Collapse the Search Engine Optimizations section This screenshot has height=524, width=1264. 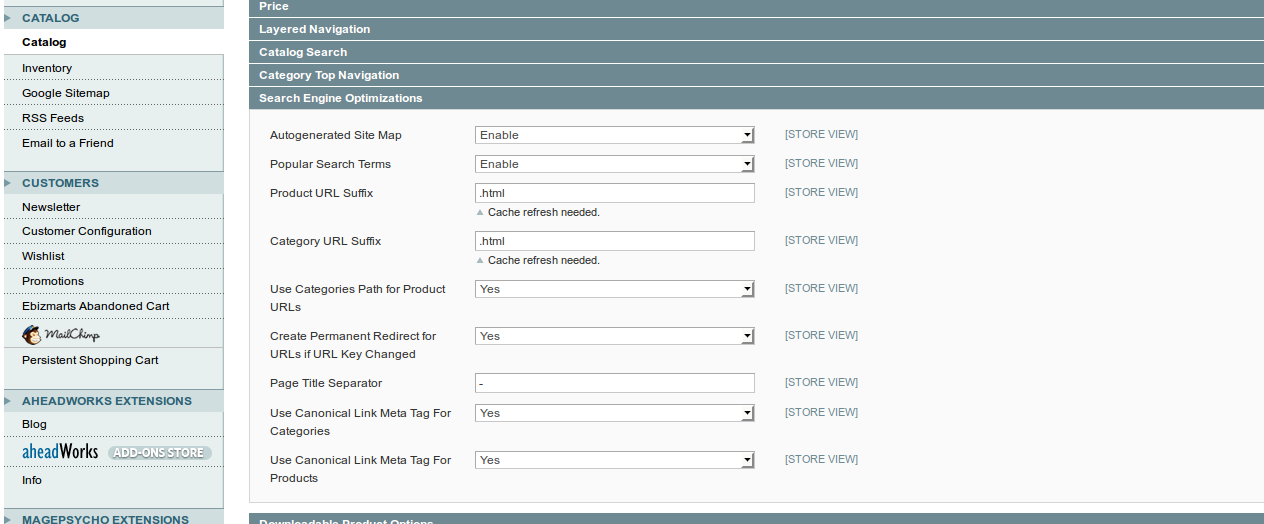pos(340,98)
